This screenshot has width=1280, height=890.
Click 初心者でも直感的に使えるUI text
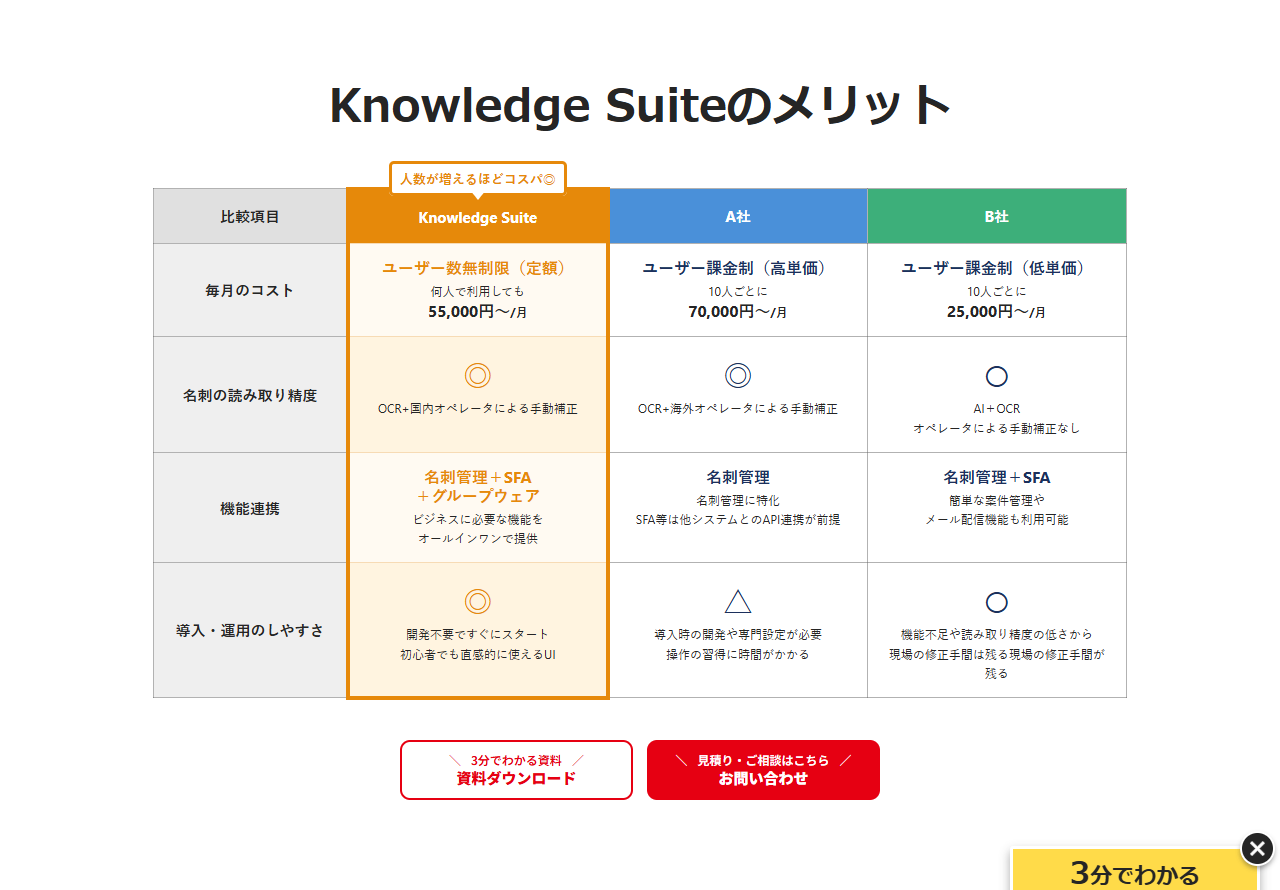tap(478, 654)
